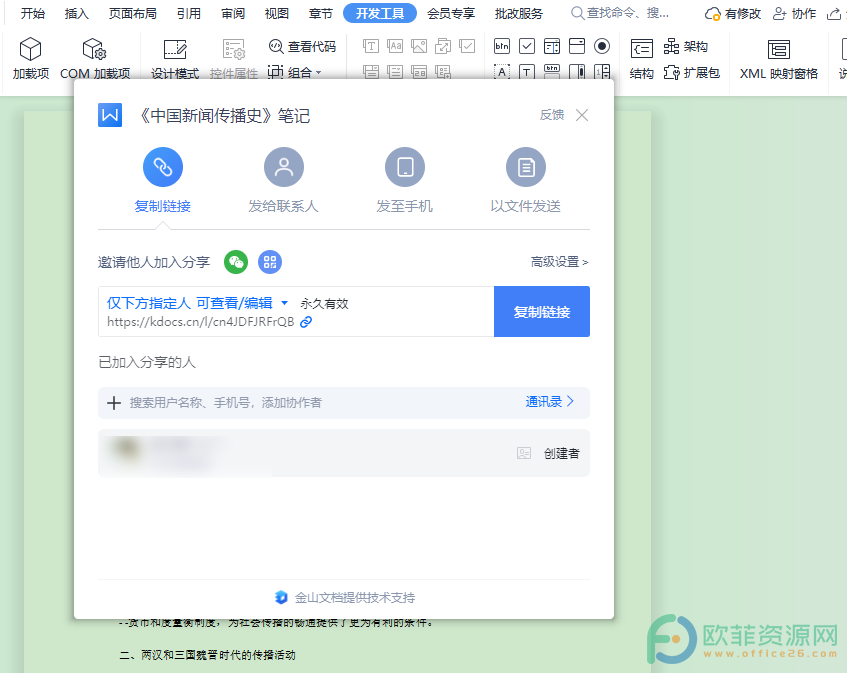This screenshot has width=847, height=673.
Task: Insert a checkbox form control
Action: [527, 46]
